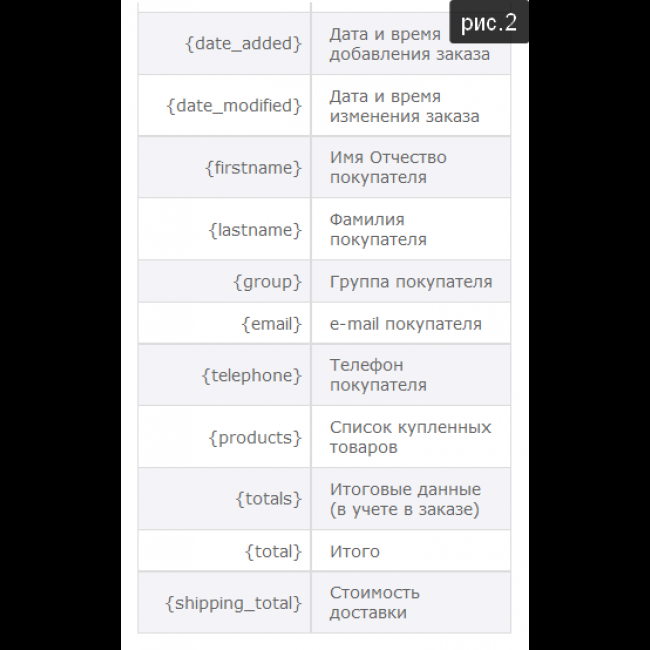This screenshot has height=650, width=650.
Task: Click the {group} variable
Action: [267, 282]
